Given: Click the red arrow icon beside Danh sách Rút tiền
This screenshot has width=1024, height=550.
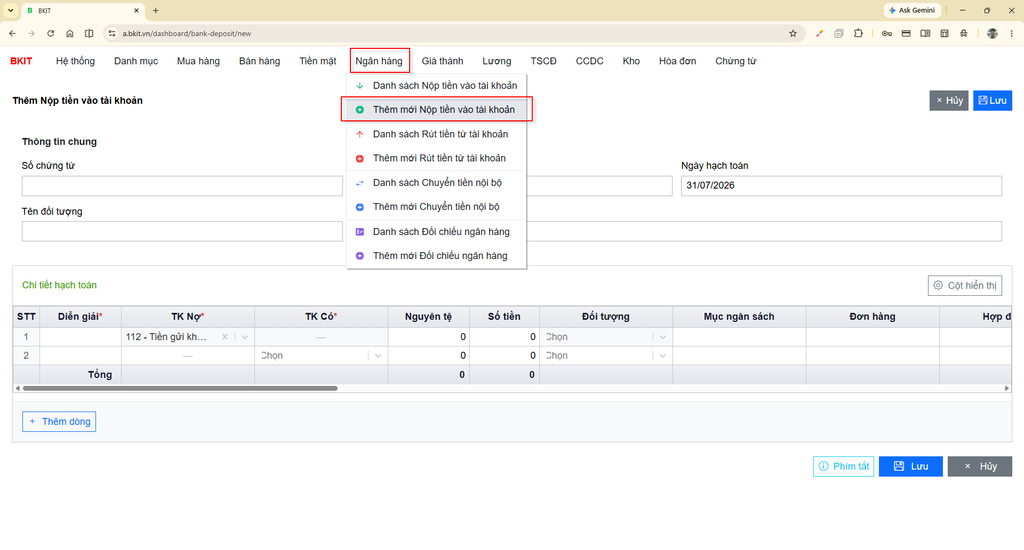Looking at the screenshot, I should [x=359, y=134].
